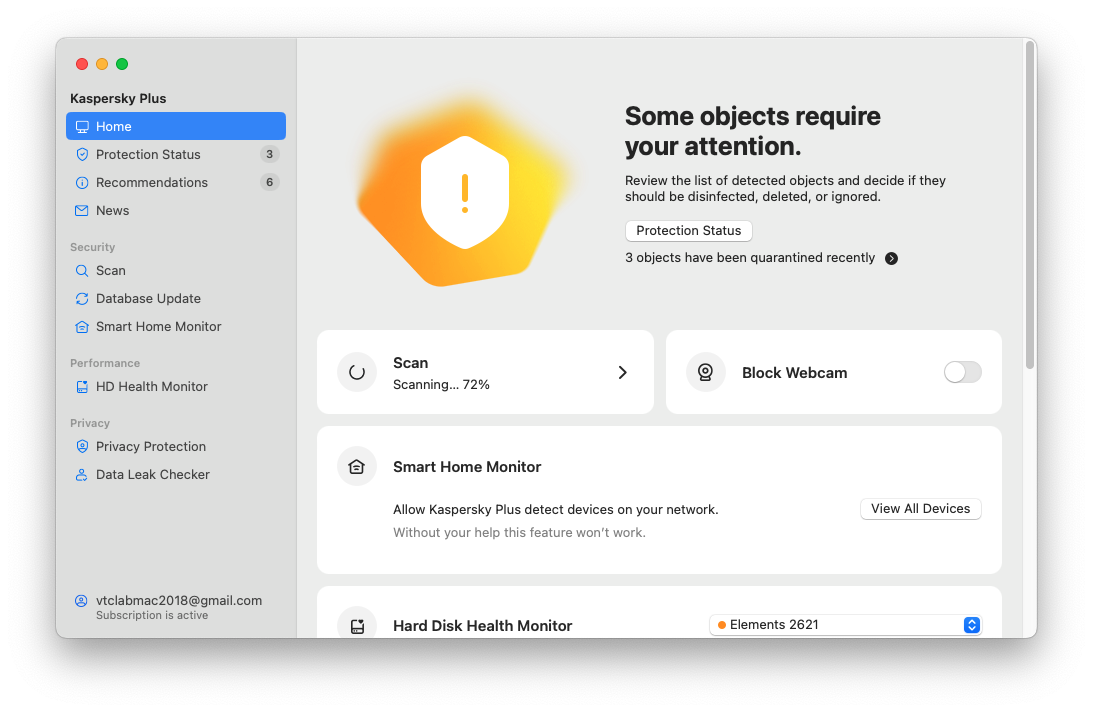Click the 3 objects quarantined recently link

coord(749,258)
